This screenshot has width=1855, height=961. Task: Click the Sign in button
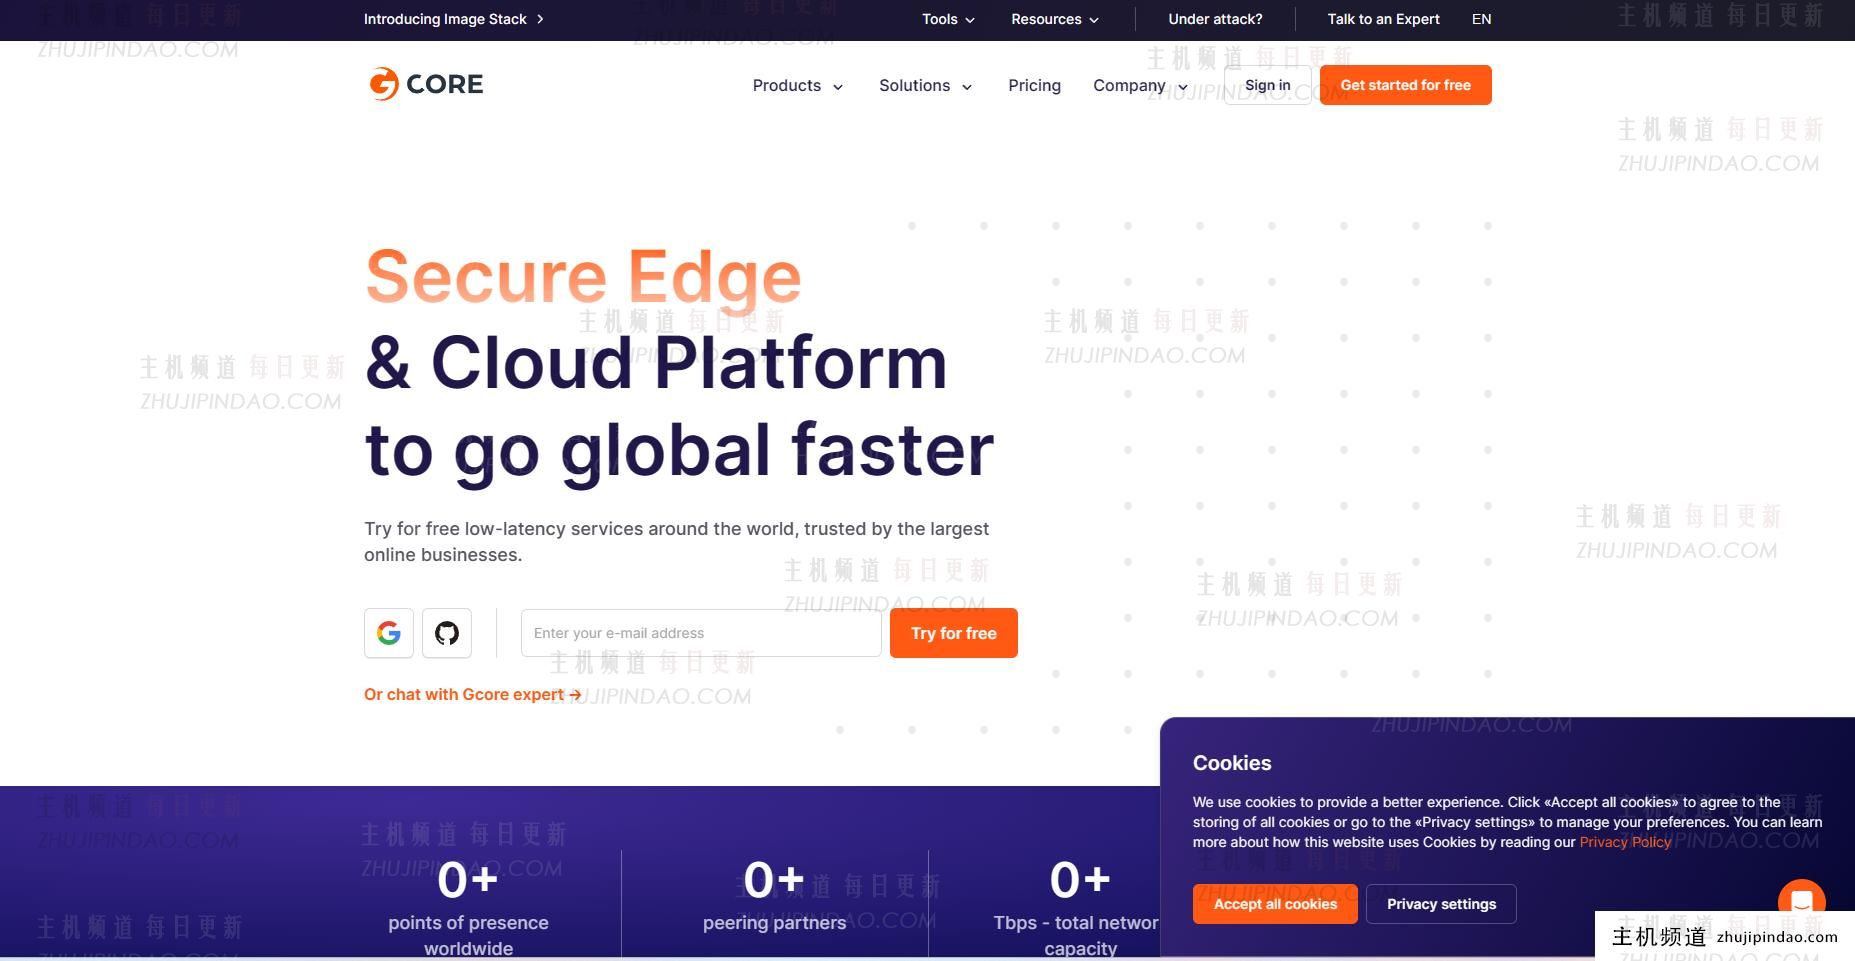point(1267,85)
